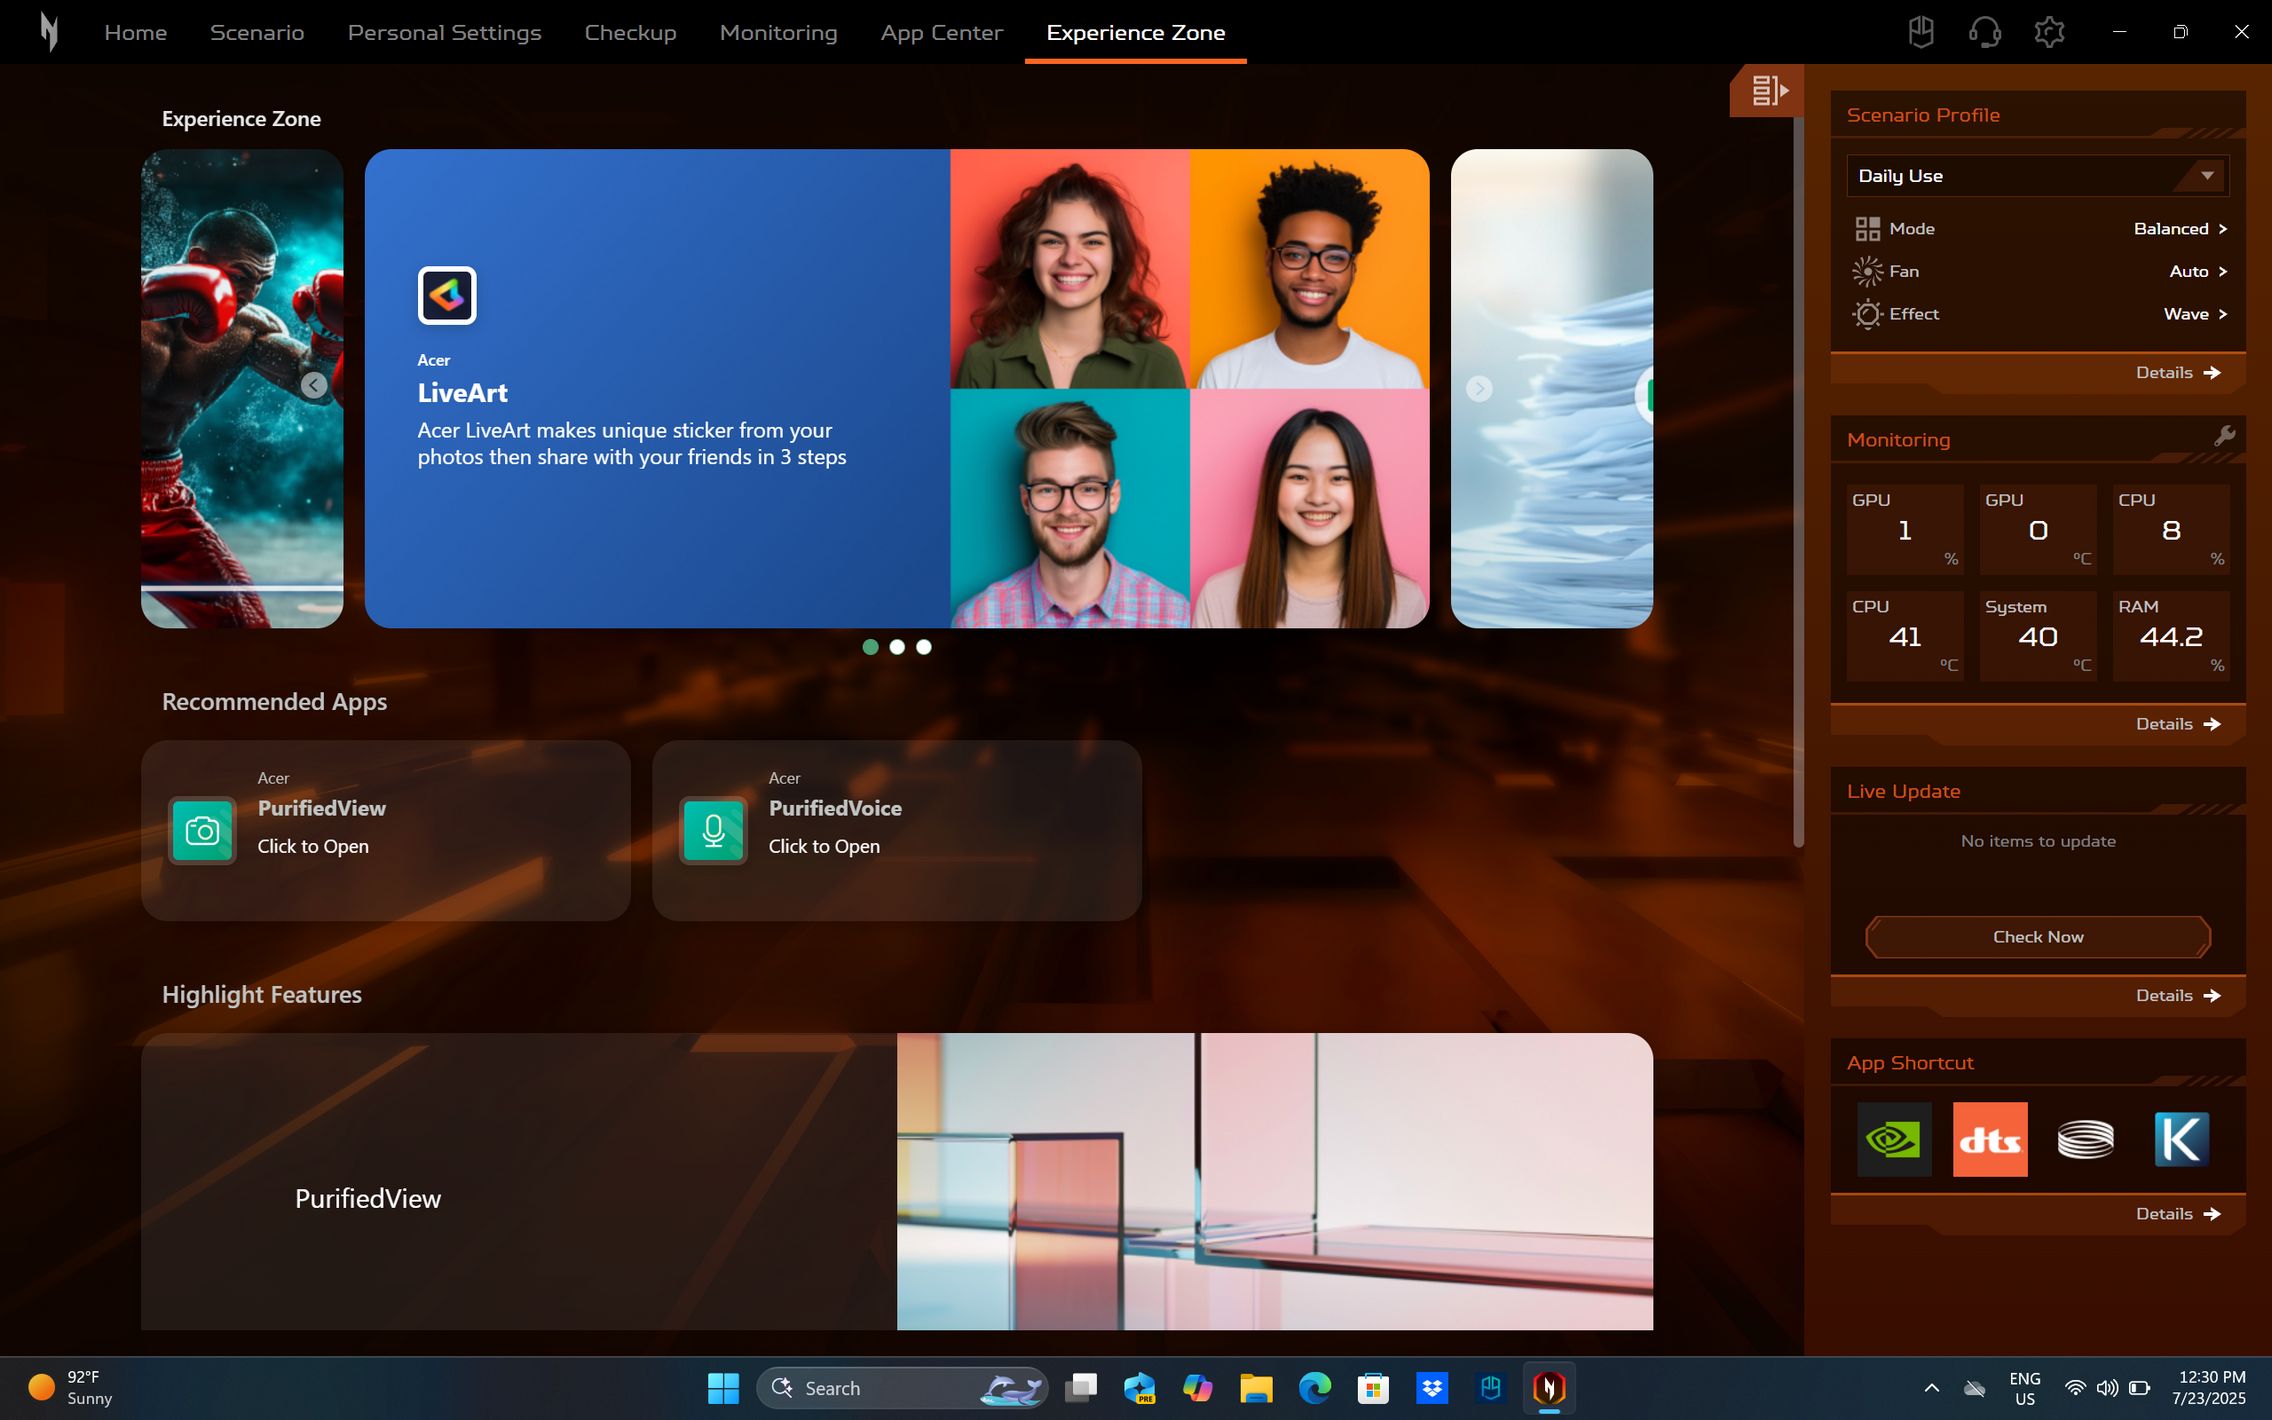Open the LiveArt app icon

447,295
